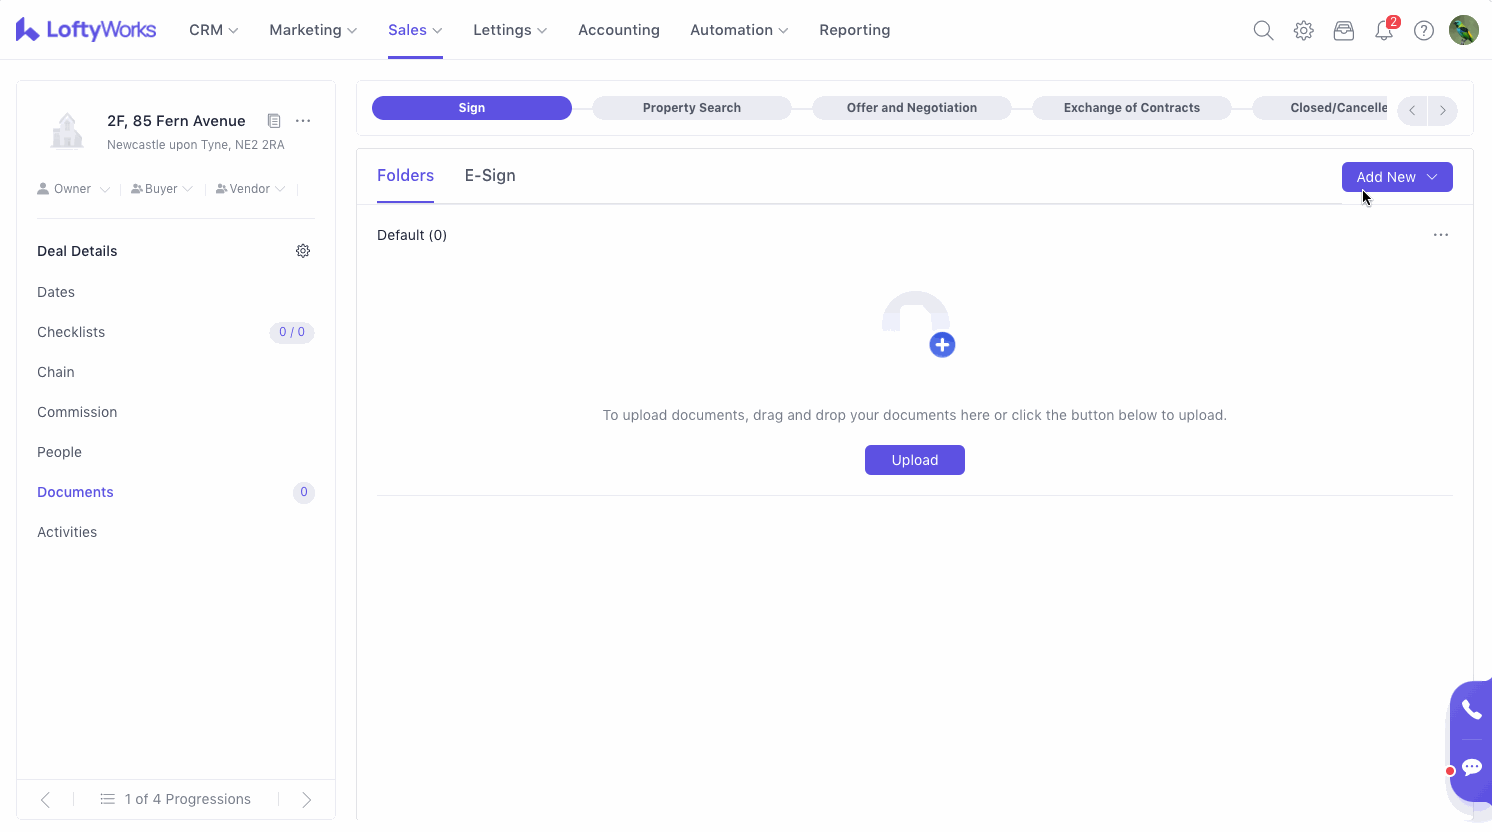Click the Upload button

tap(914, 460)
